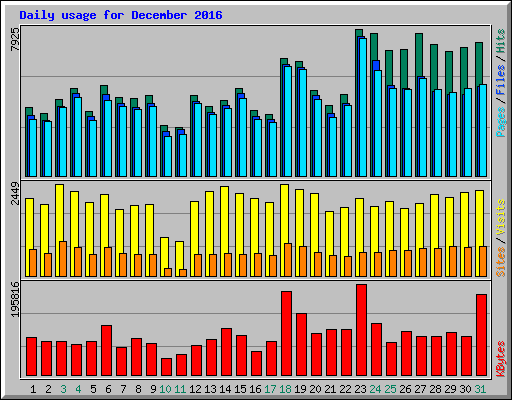
Task: Click the 'Pages' legend label
Action: 501,122
